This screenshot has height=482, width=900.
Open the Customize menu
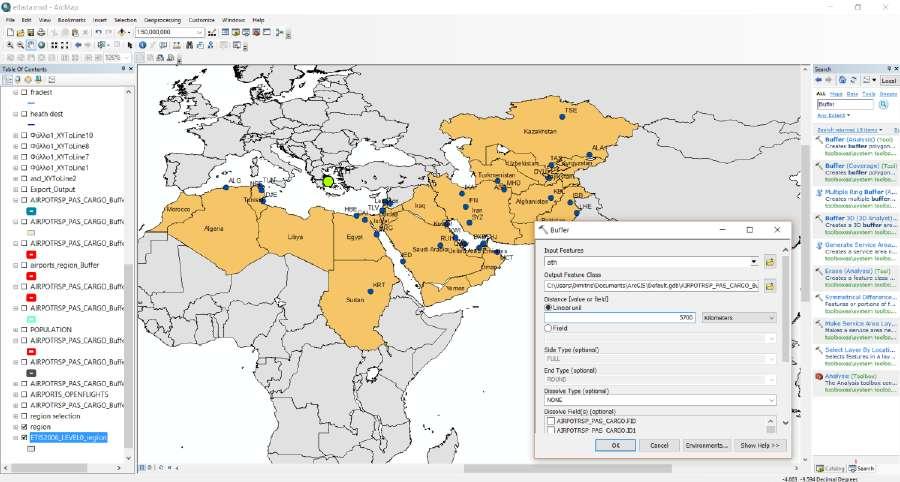coord(201,20)
